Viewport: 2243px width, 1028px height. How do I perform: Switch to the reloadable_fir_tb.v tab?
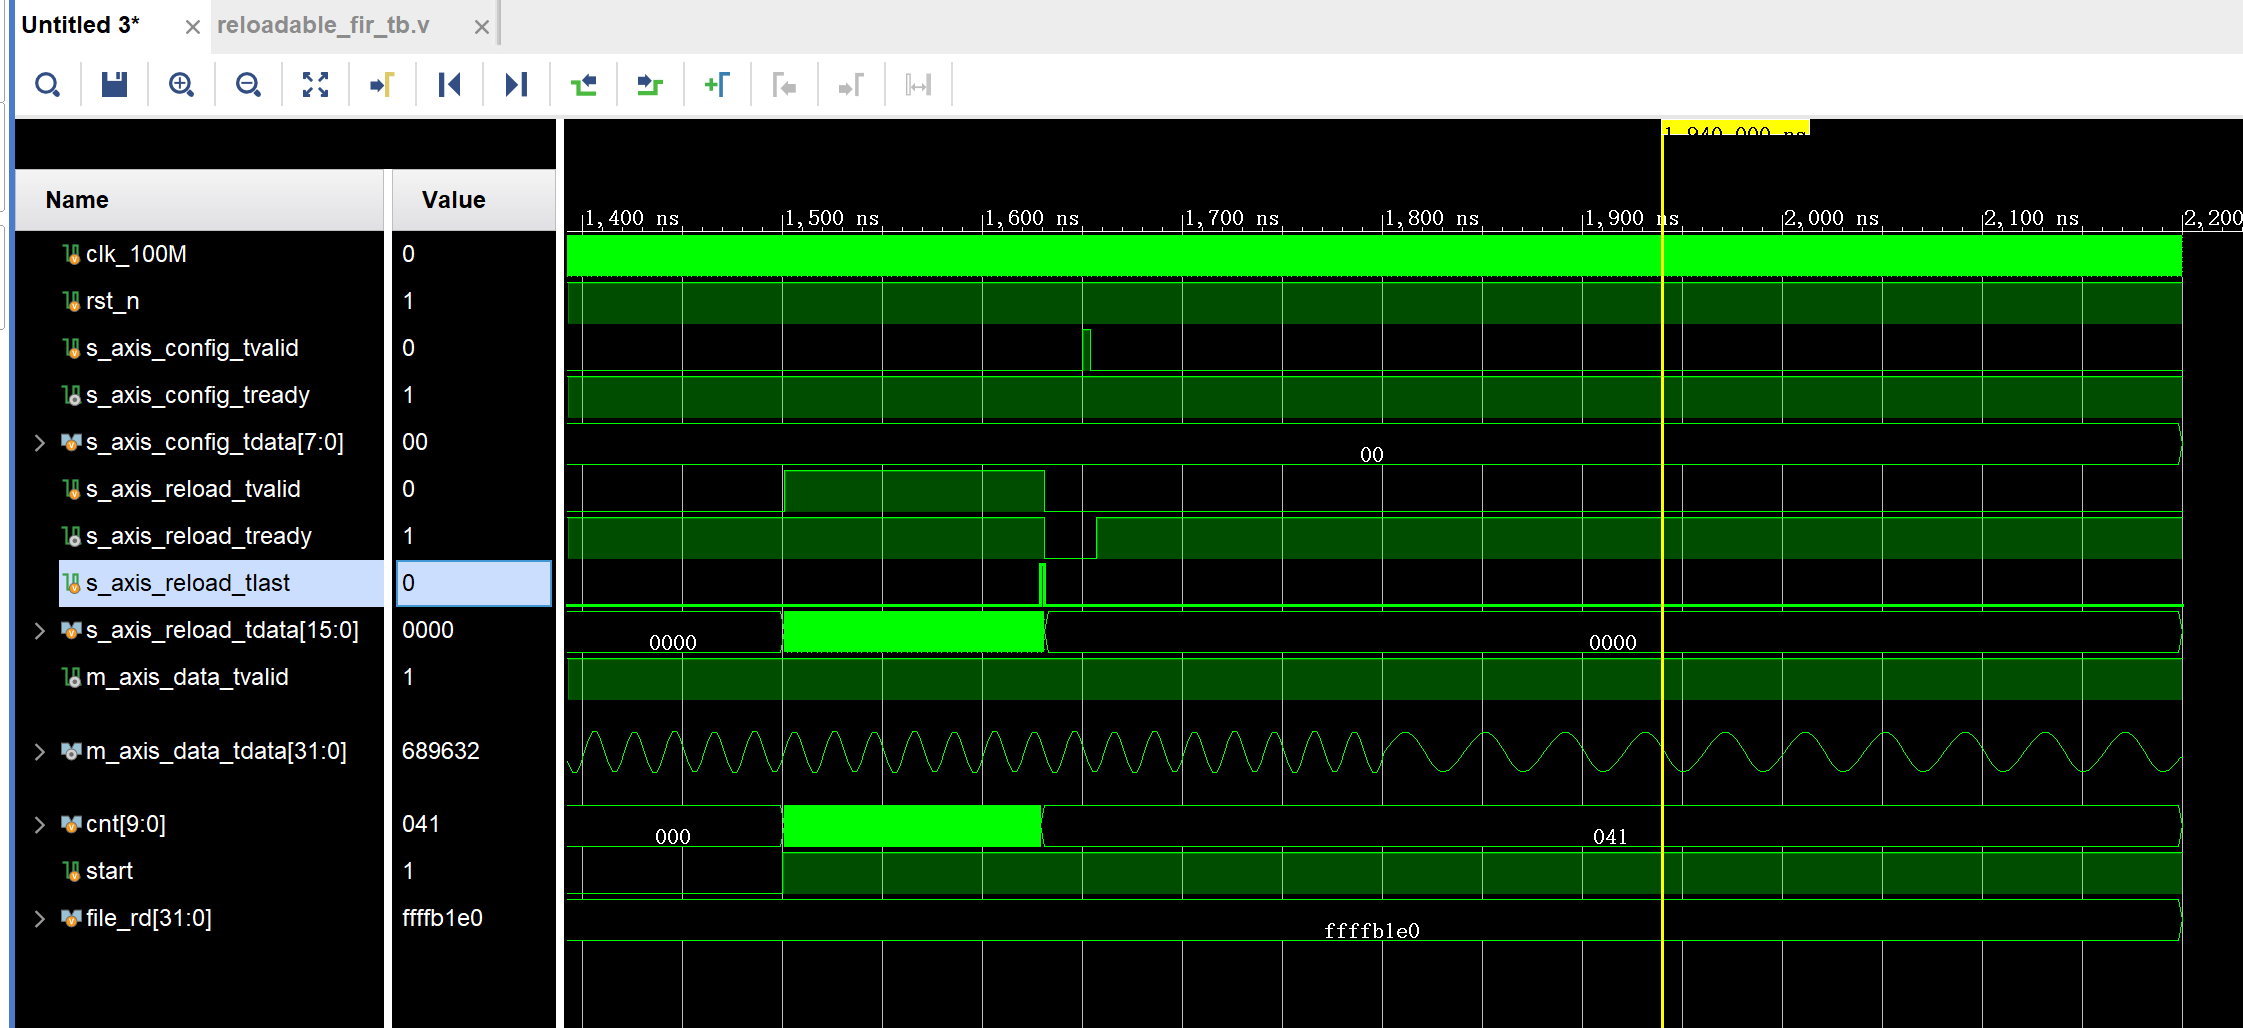tap(323, 25)
